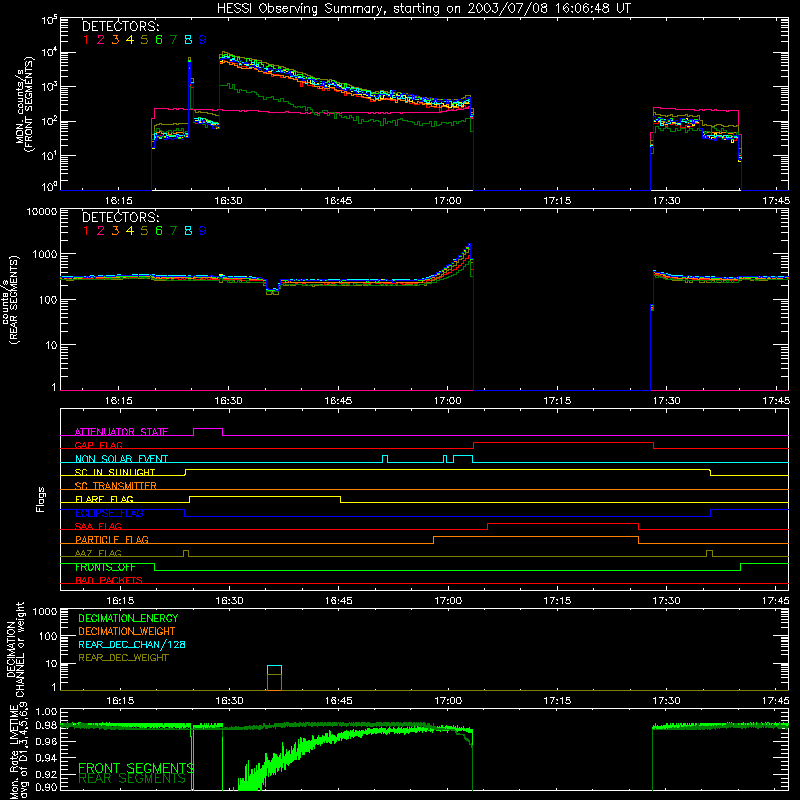Screen dimensions: 800x800
Task: Select the SC_TRANSMITTER flag label
Action: [115, 486]
